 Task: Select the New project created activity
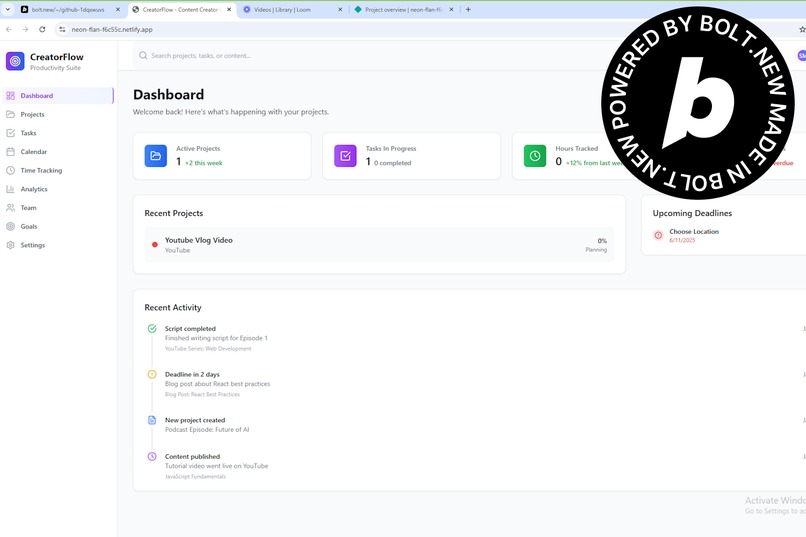[207, 424]
